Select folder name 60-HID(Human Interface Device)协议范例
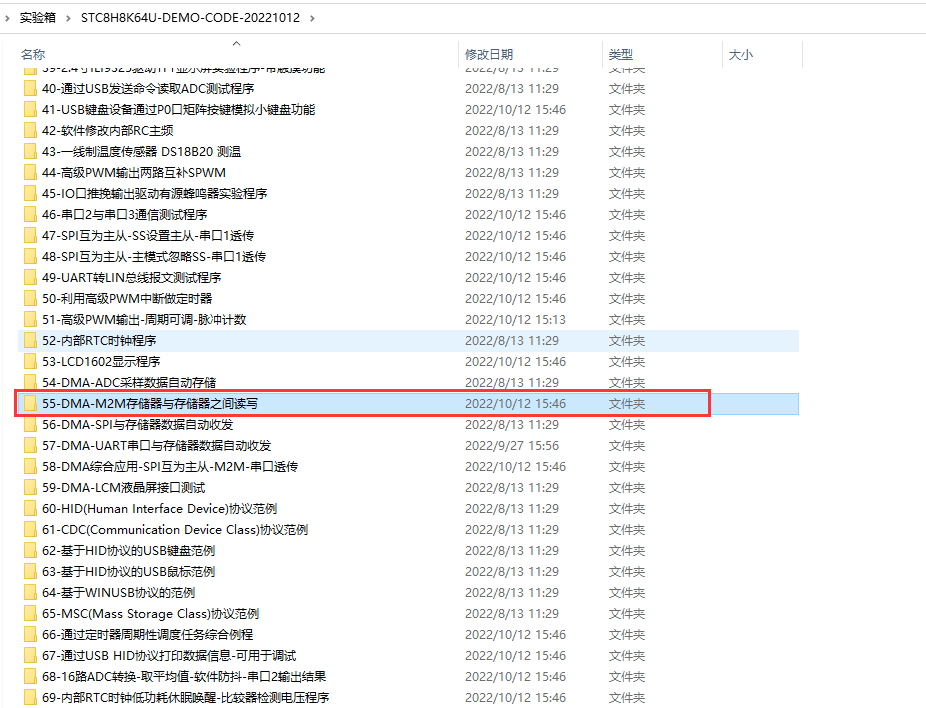 [x=159, y=509]
